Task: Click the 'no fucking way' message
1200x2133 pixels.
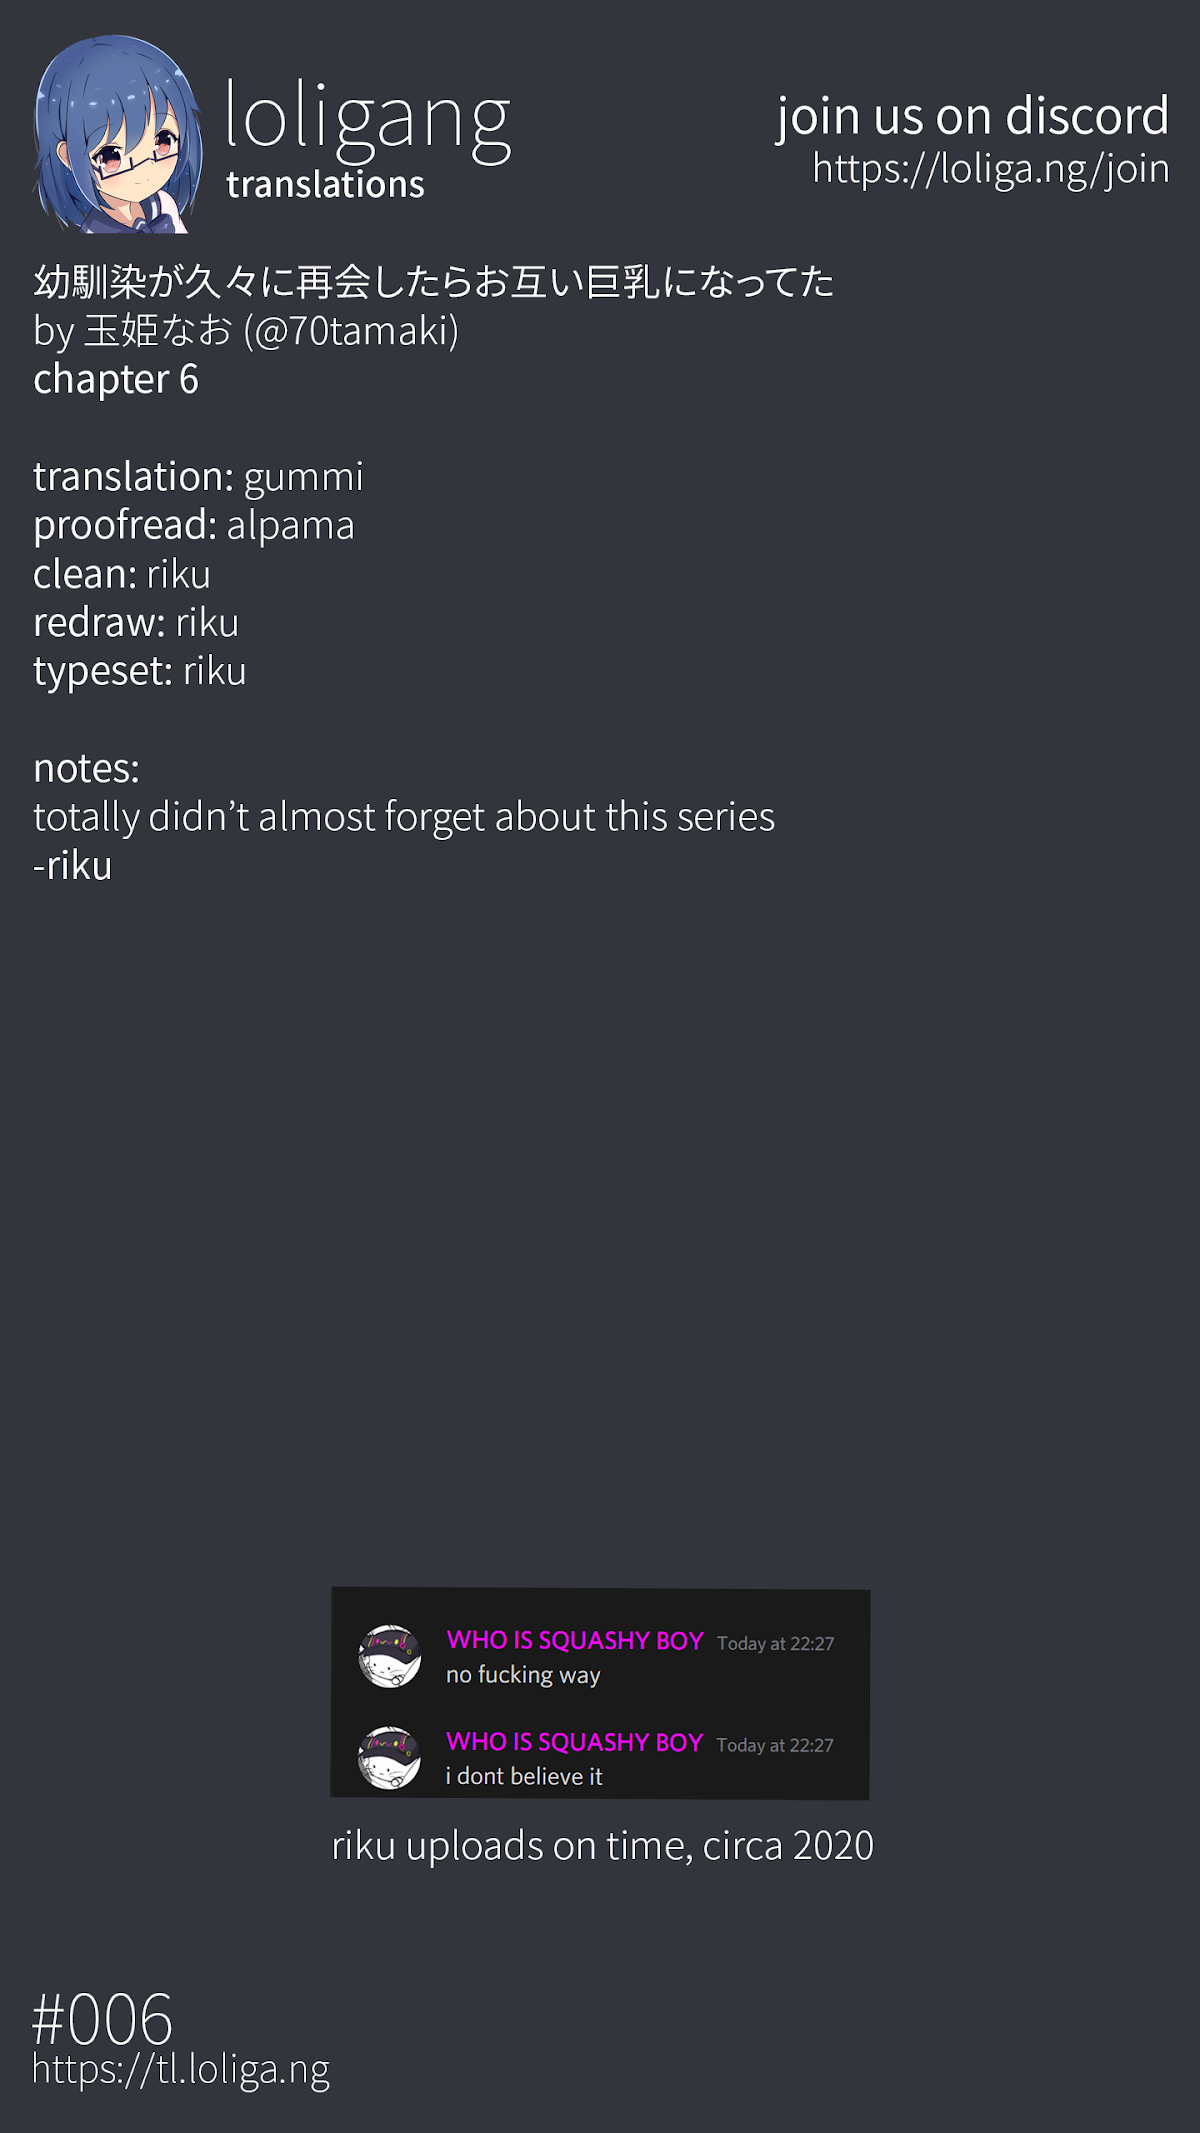Action: (523, 1675)
